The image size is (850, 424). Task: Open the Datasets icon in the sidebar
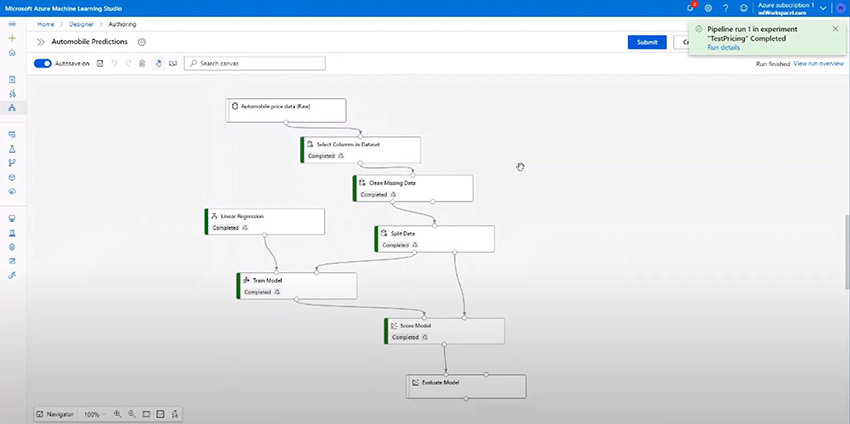coord(12,134)
